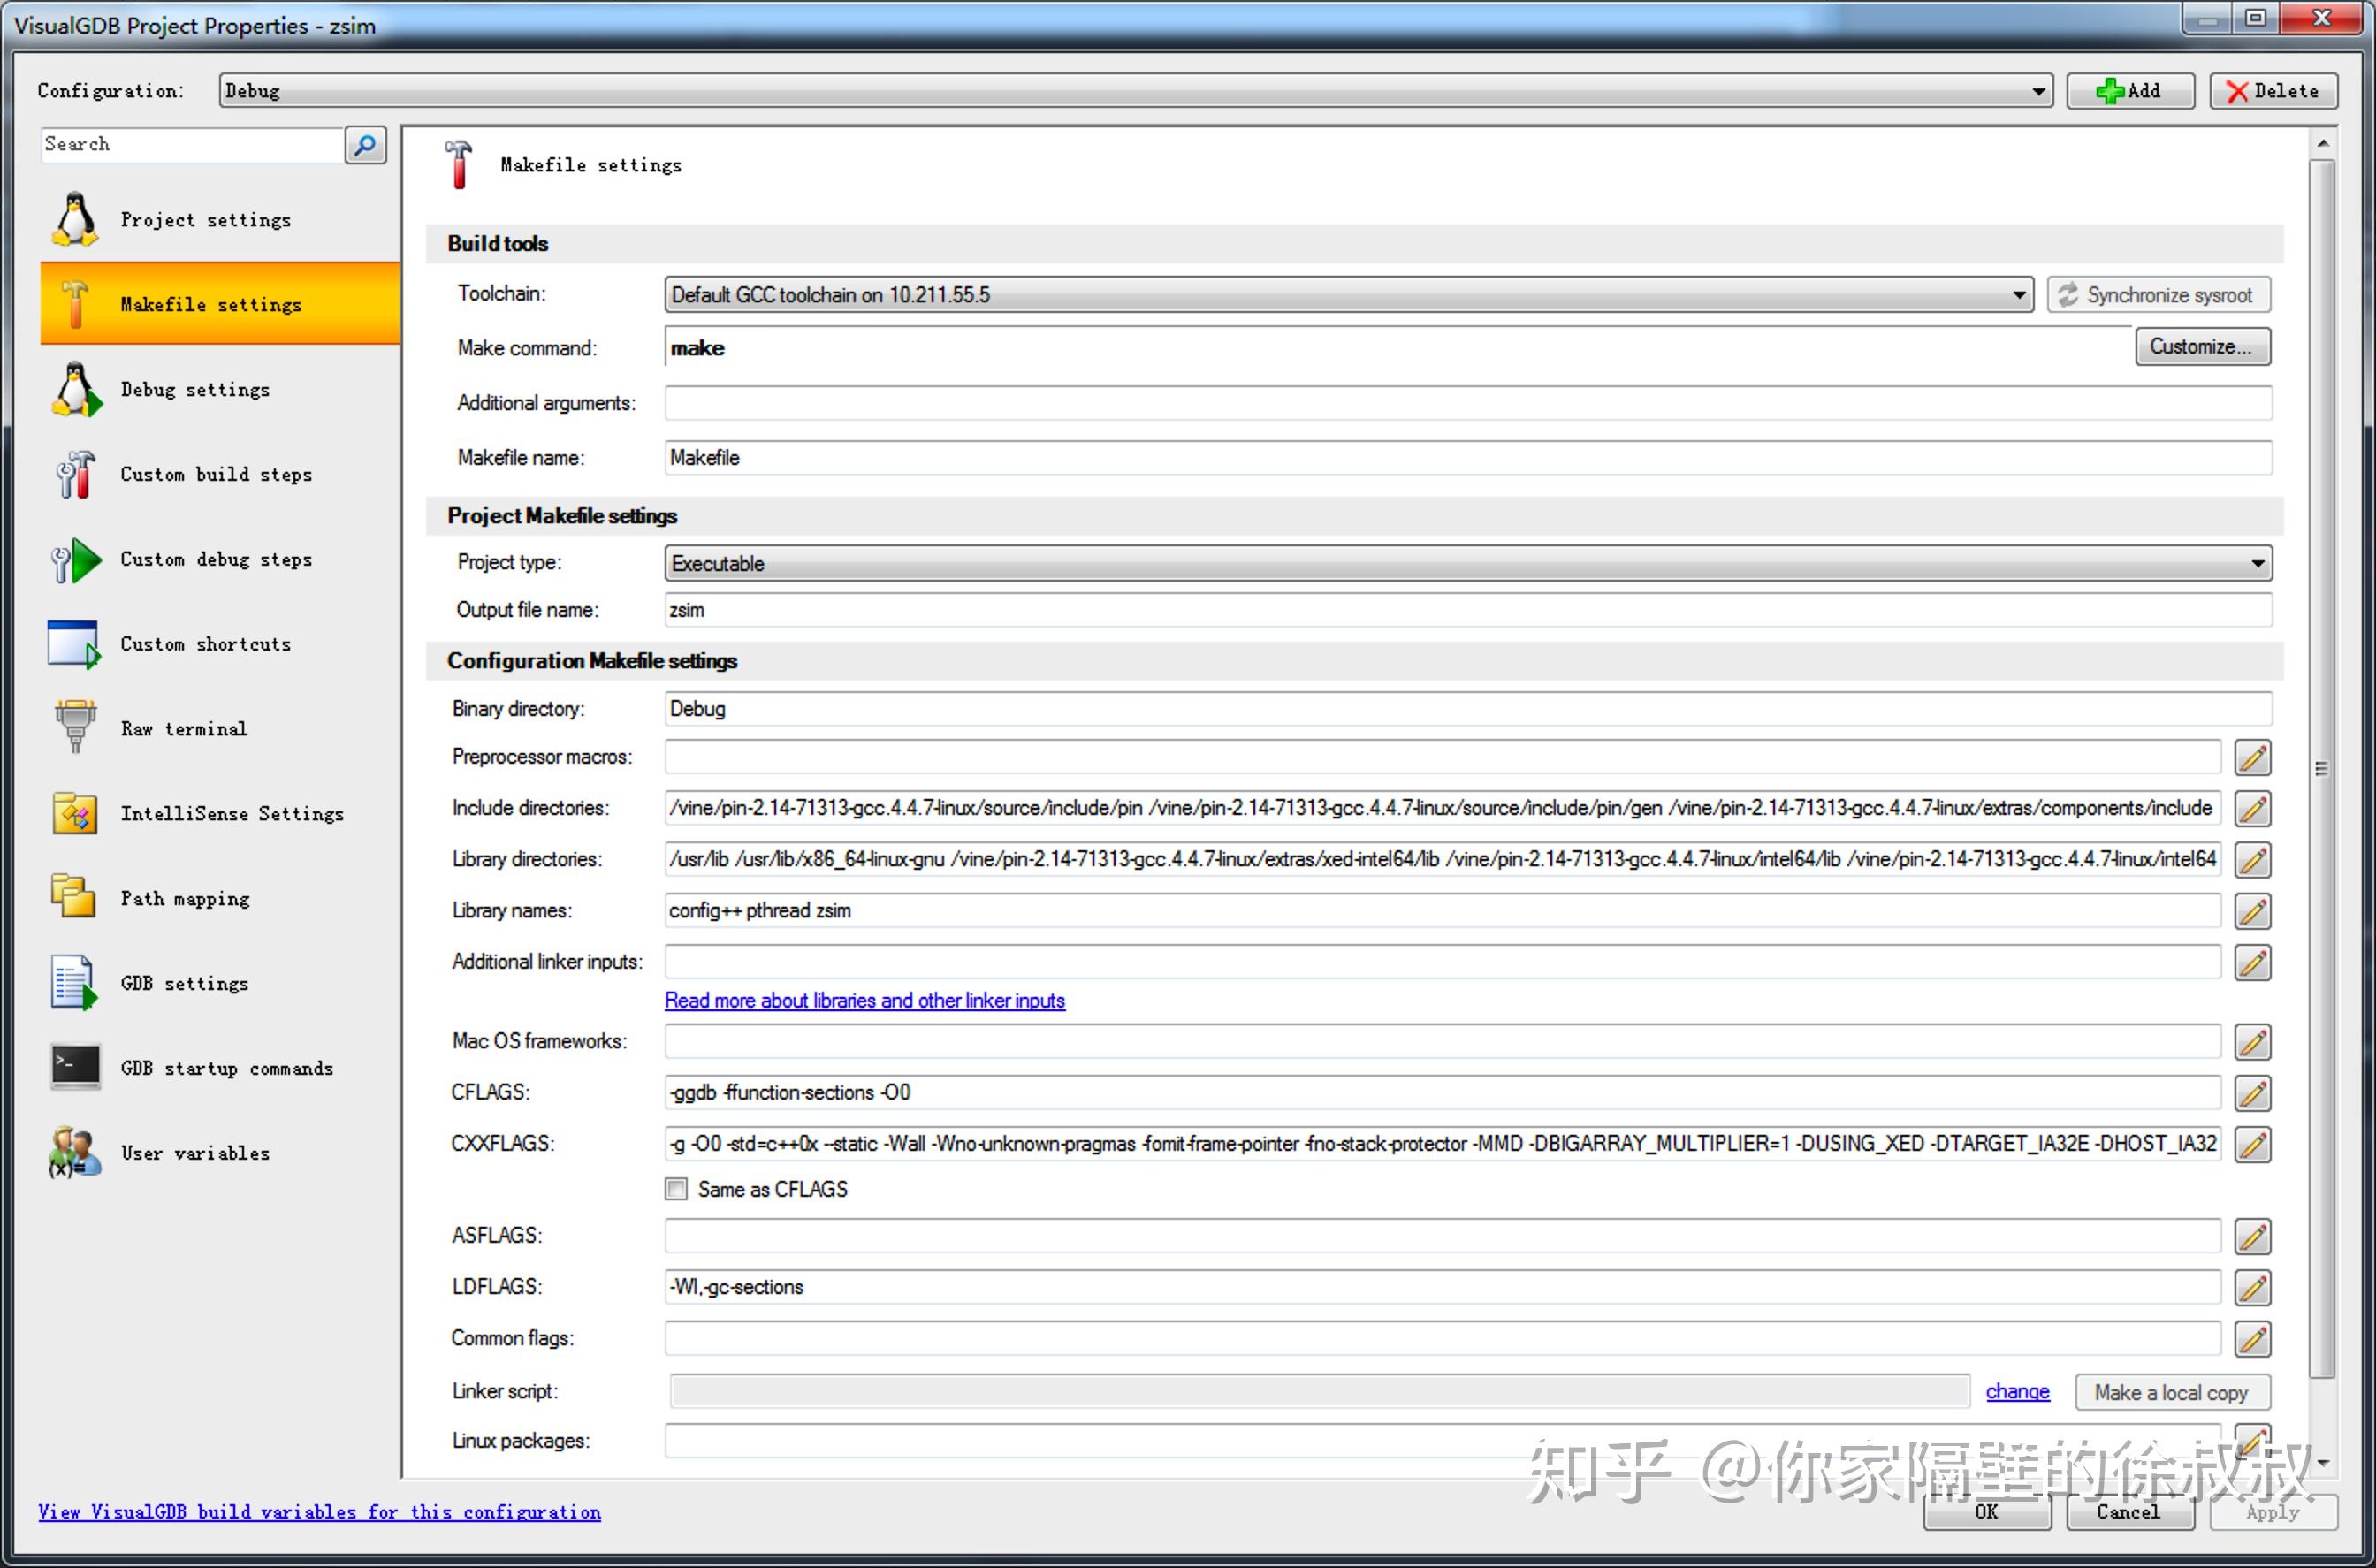
Task: Click the vertical scrollbar down arrow
Action: coord(2323,1462)
